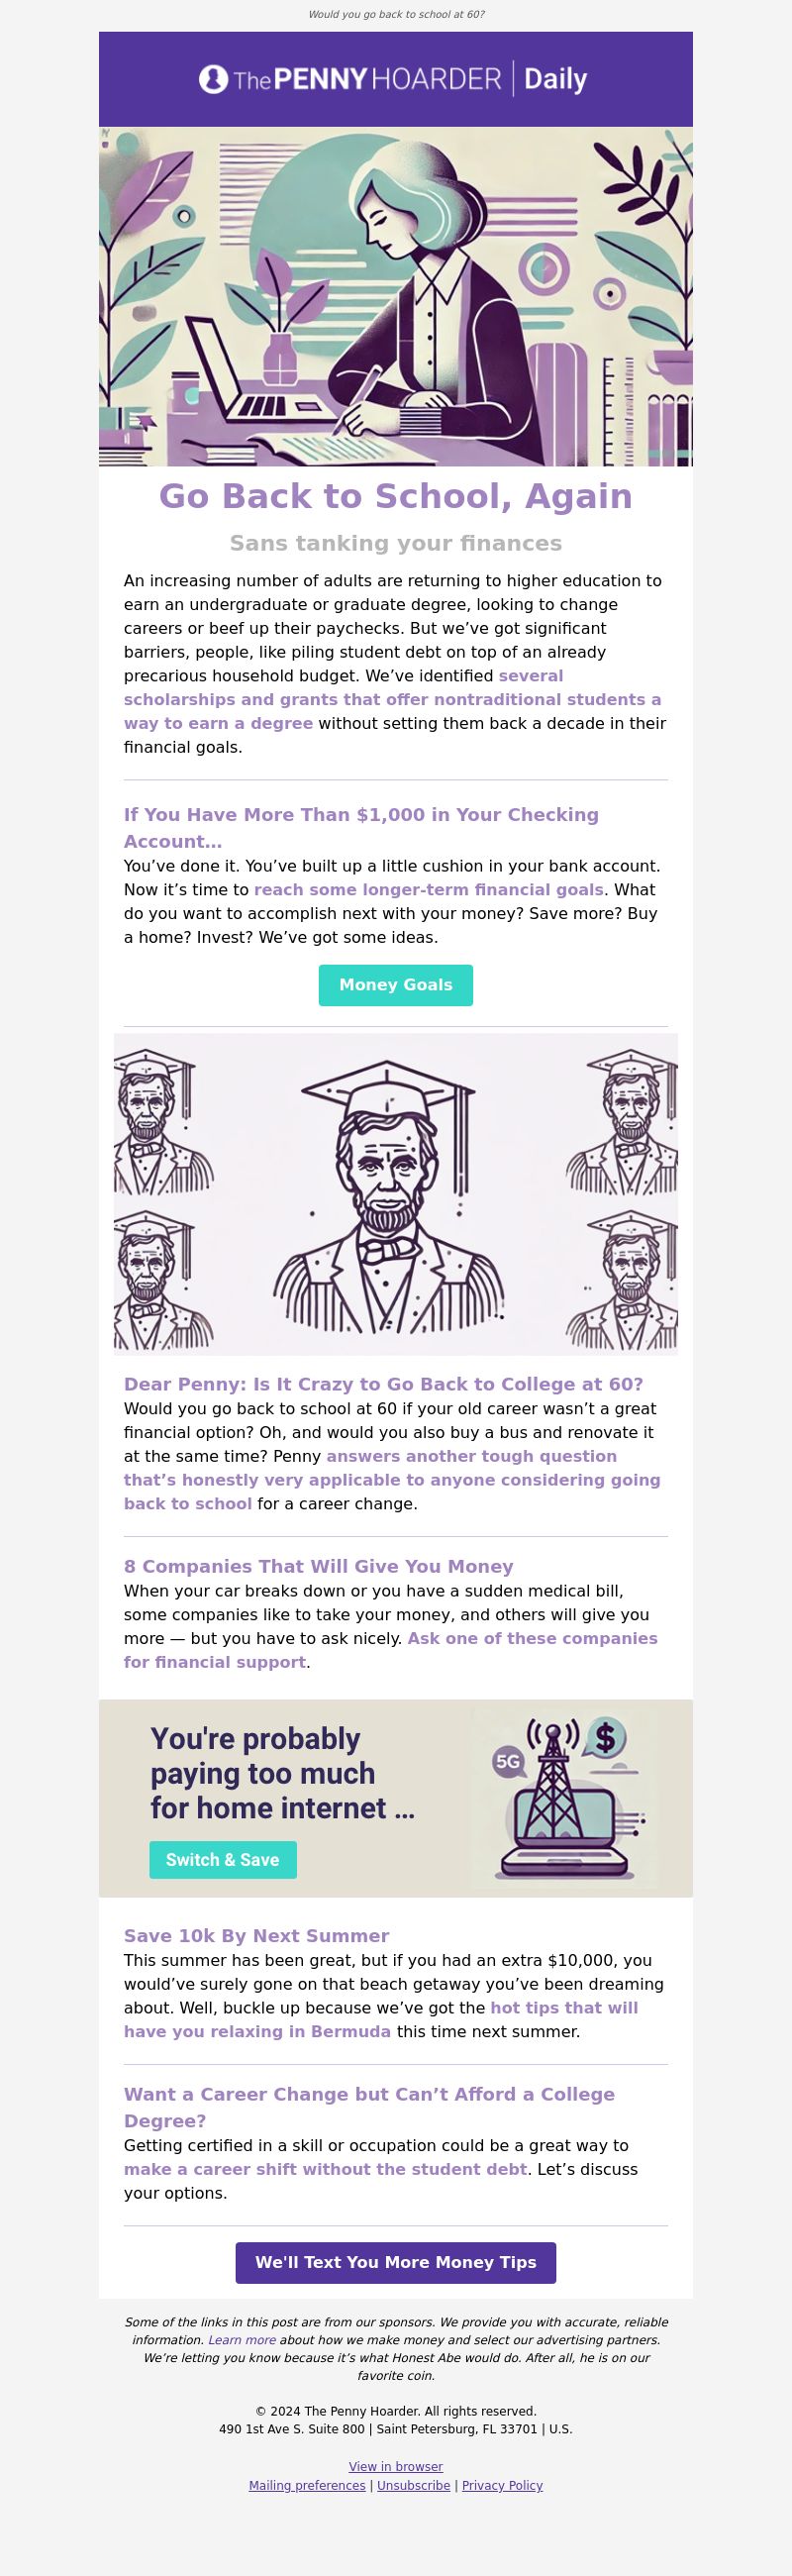Open 8 Companies That Will Give You Money
The image size is (792, 2576).
point(319,1566)
